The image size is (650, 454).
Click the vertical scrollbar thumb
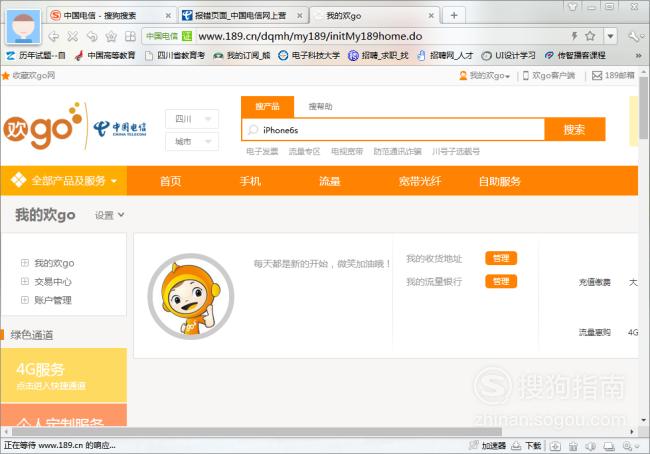coord(643,107)
